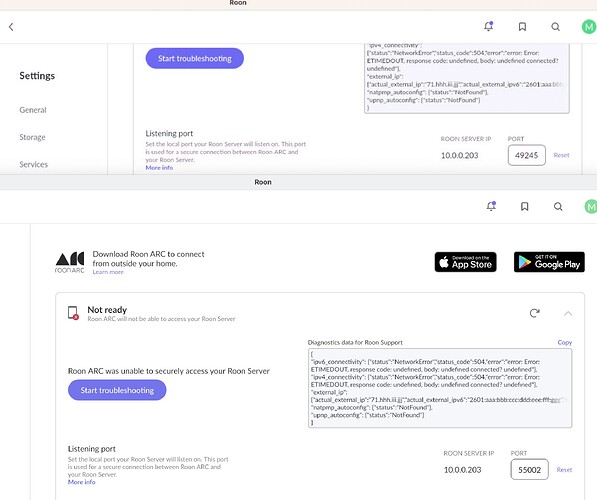This screenshot has width=597, height=500.
Task: Open General settings section
Action: 33,110
